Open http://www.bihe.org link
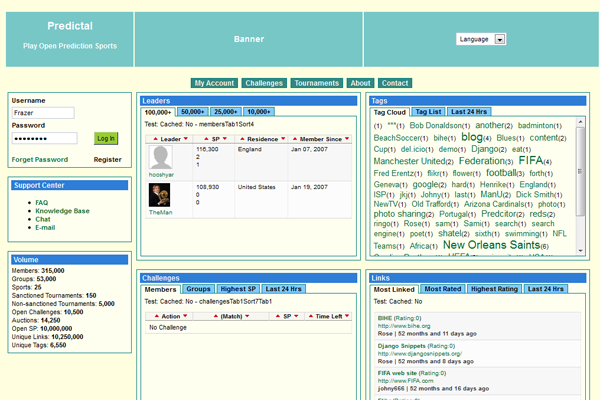Image resolution: width=600 pixels, height=400 pixels. click(x=404, y=326)
